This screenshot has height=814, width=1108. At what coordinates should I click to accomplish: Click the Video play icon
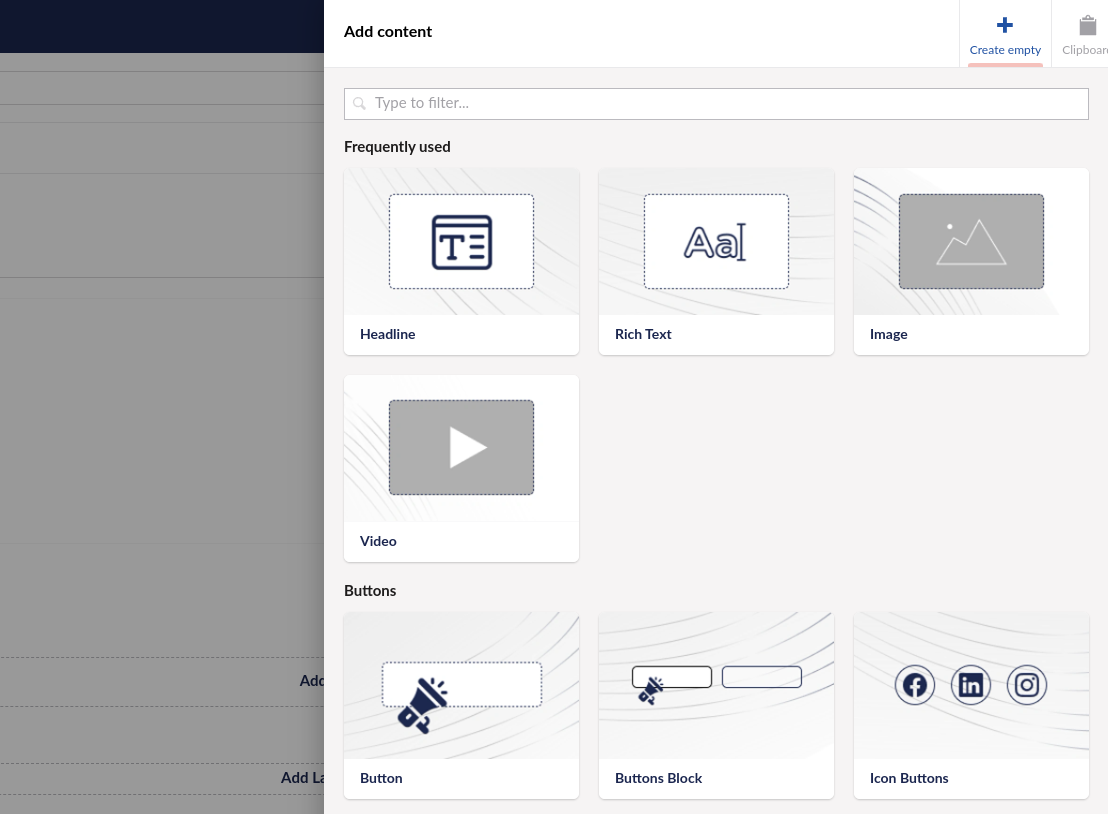(466, 448)
